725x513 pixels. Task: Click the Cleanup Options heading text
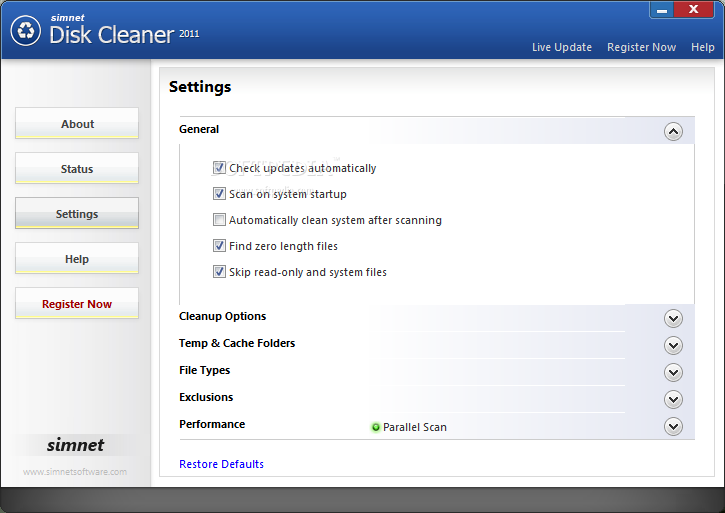tap(222, 316)
